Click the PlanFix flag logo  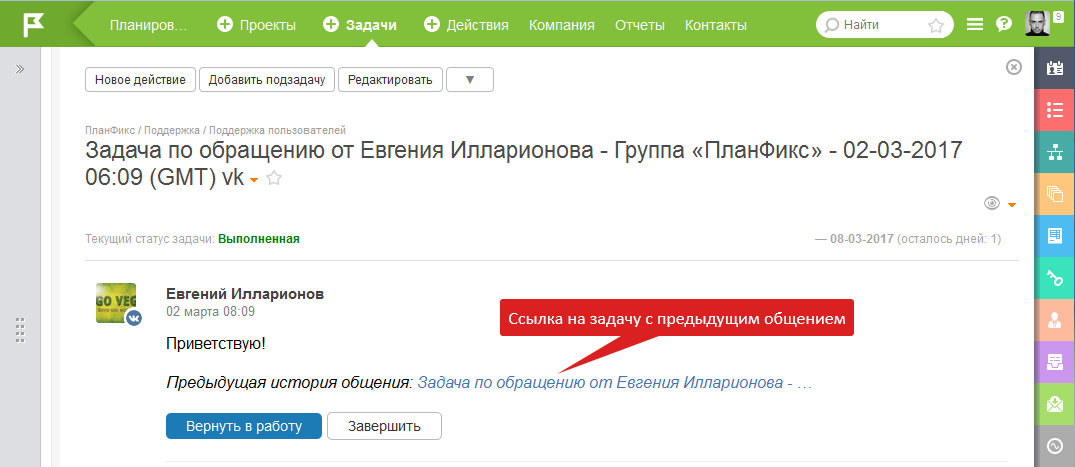tap(33, 25)
